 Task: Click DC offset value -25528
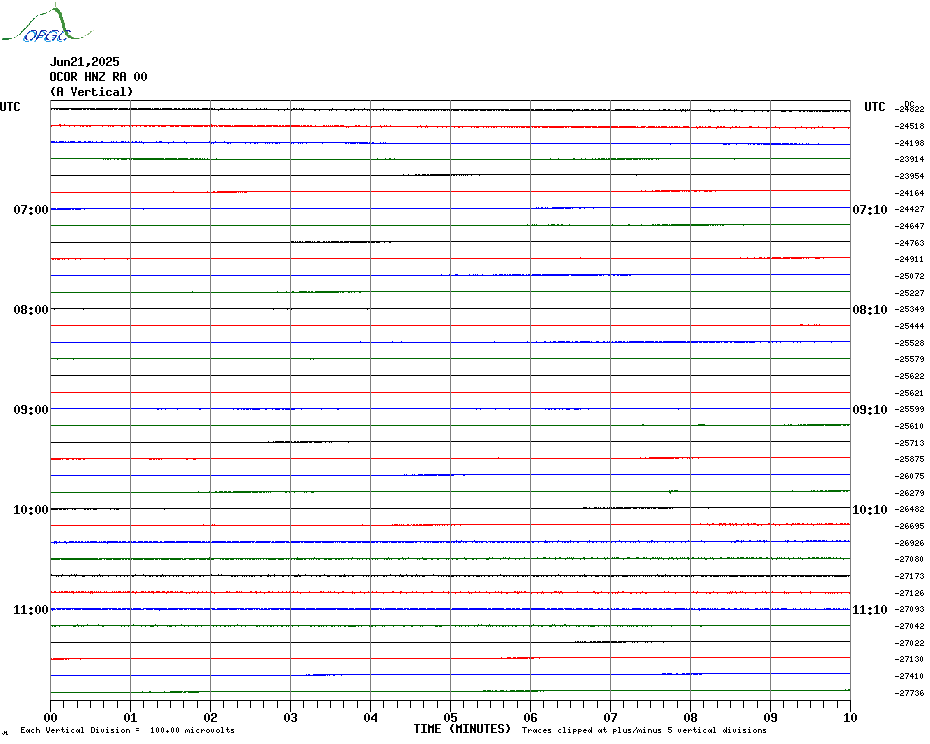click(910, 343)
